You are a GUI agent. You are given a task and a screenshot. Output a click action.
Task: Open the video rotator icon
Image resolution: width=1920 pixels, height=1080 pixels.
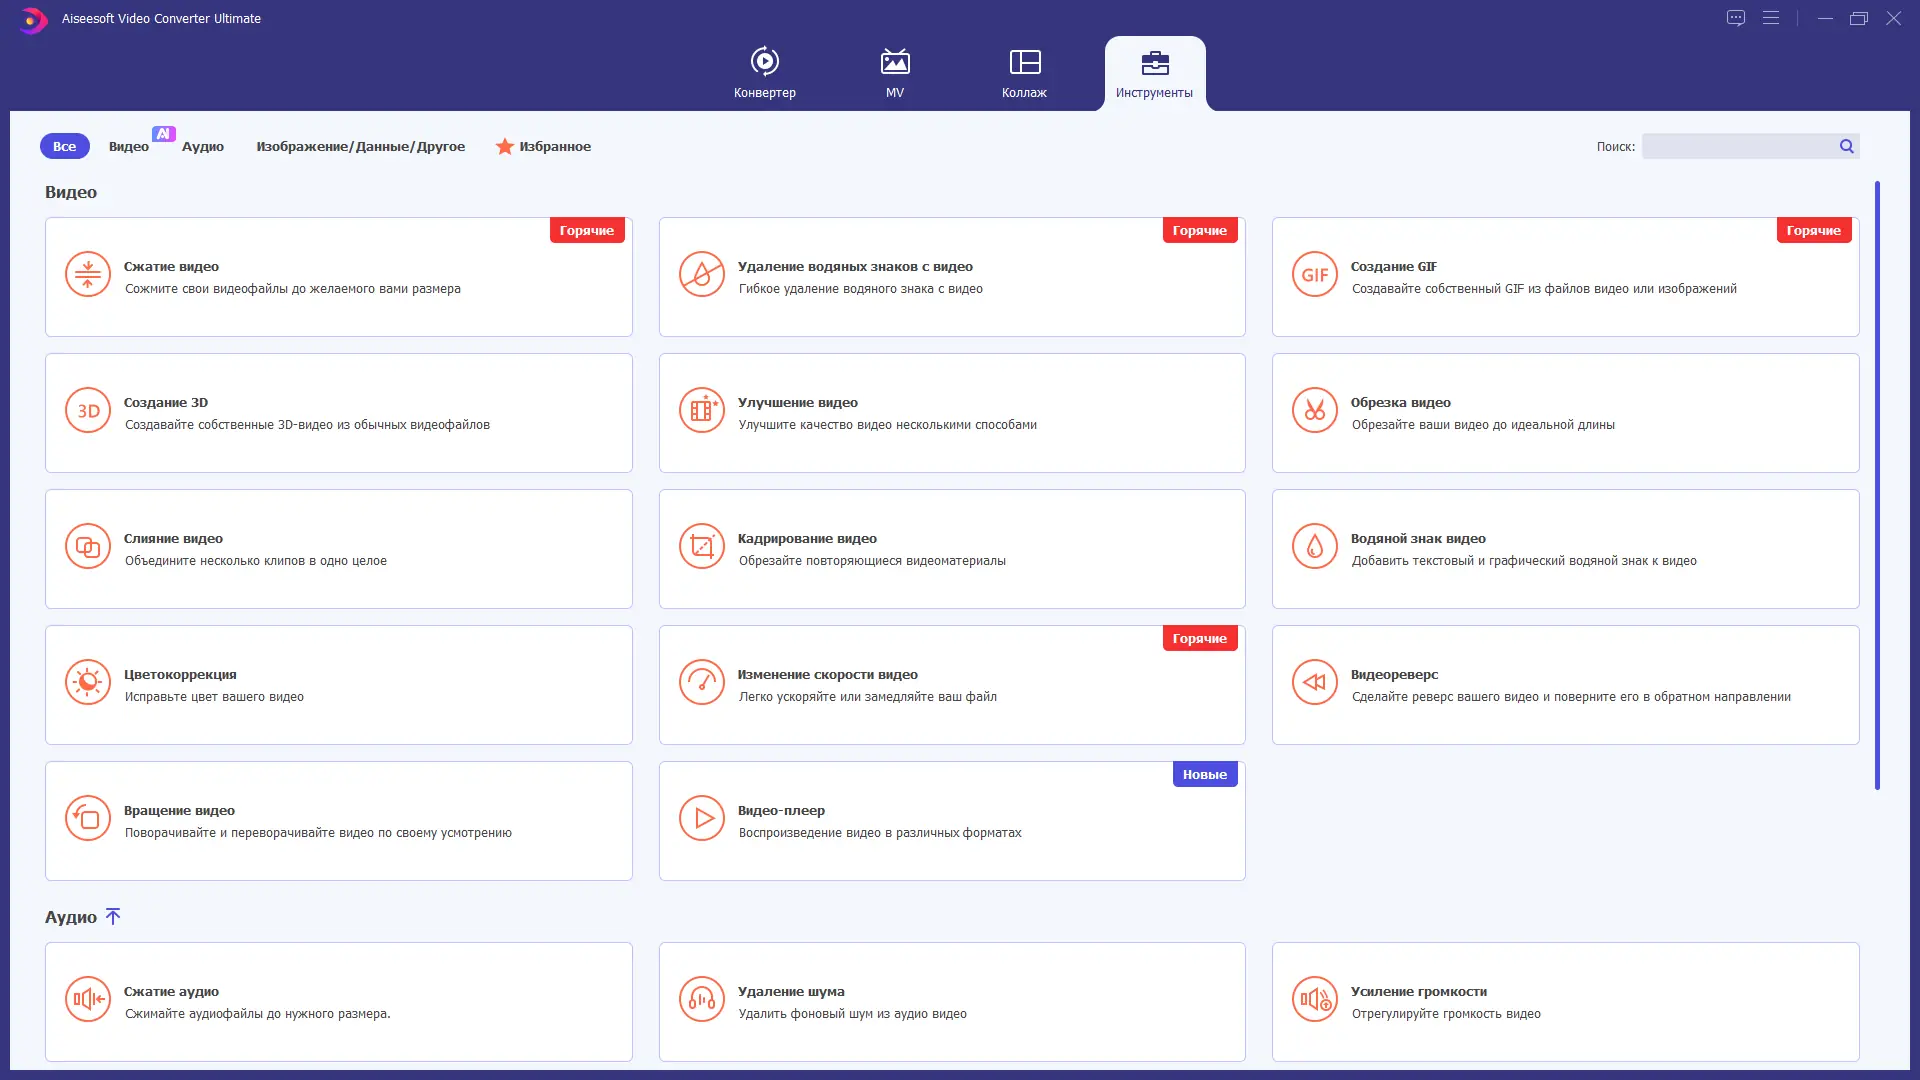[88, 818]
